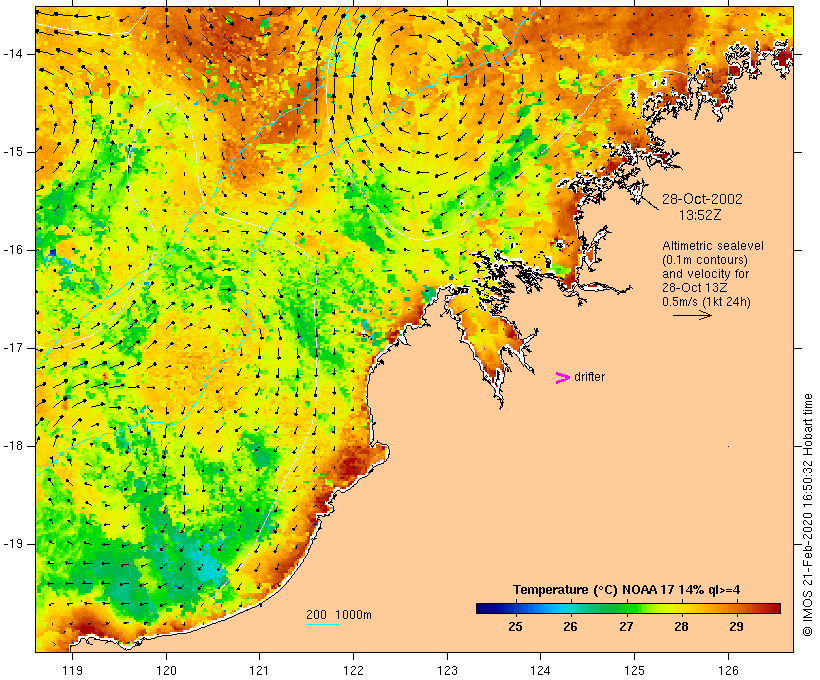Click latitude axis label '-16'
The image size is (820, 680).
[12, 250]
